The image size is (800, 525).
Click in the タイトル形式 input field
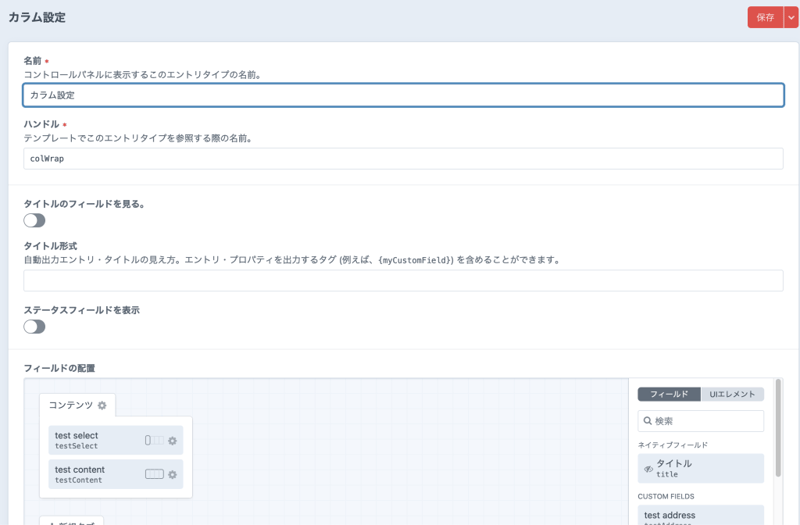(403, 280)
